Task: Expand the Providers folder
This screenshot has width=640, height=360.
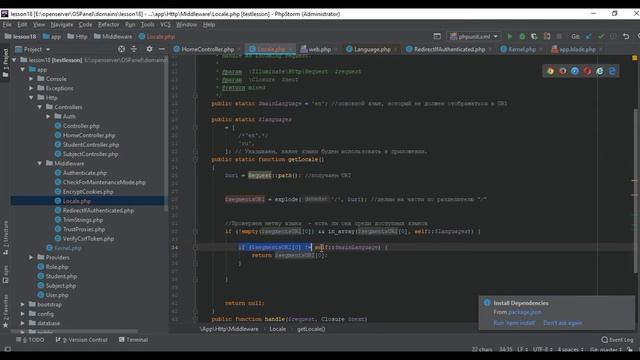Action: 31,258
